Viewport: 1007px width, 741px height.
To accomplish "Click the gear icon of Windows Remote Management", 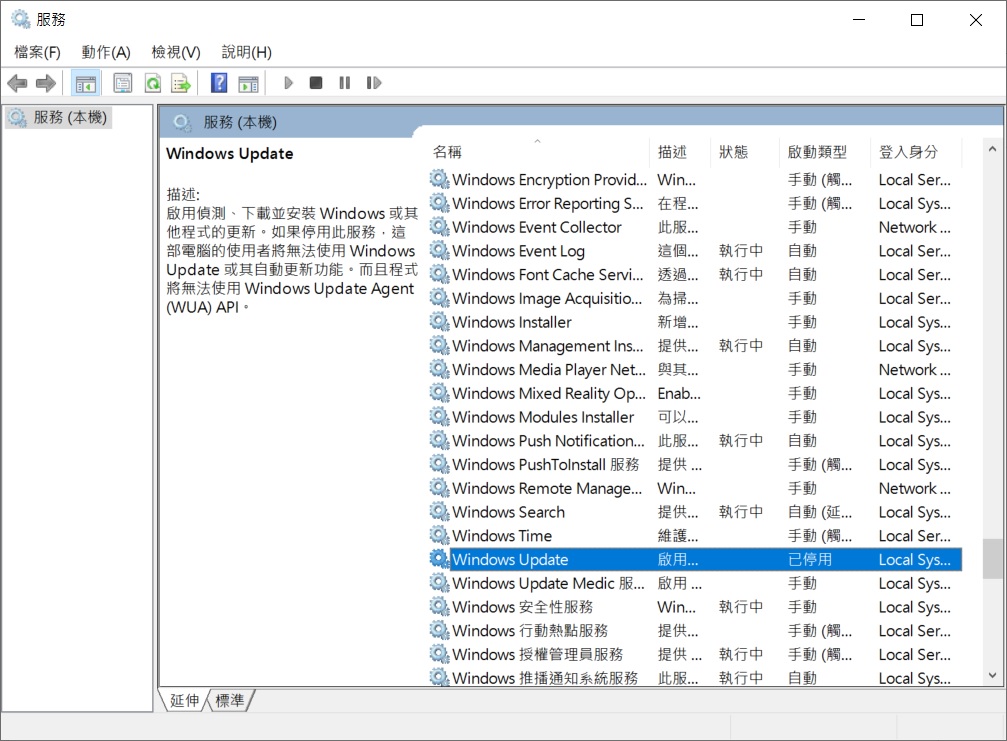I will (439, 487).
